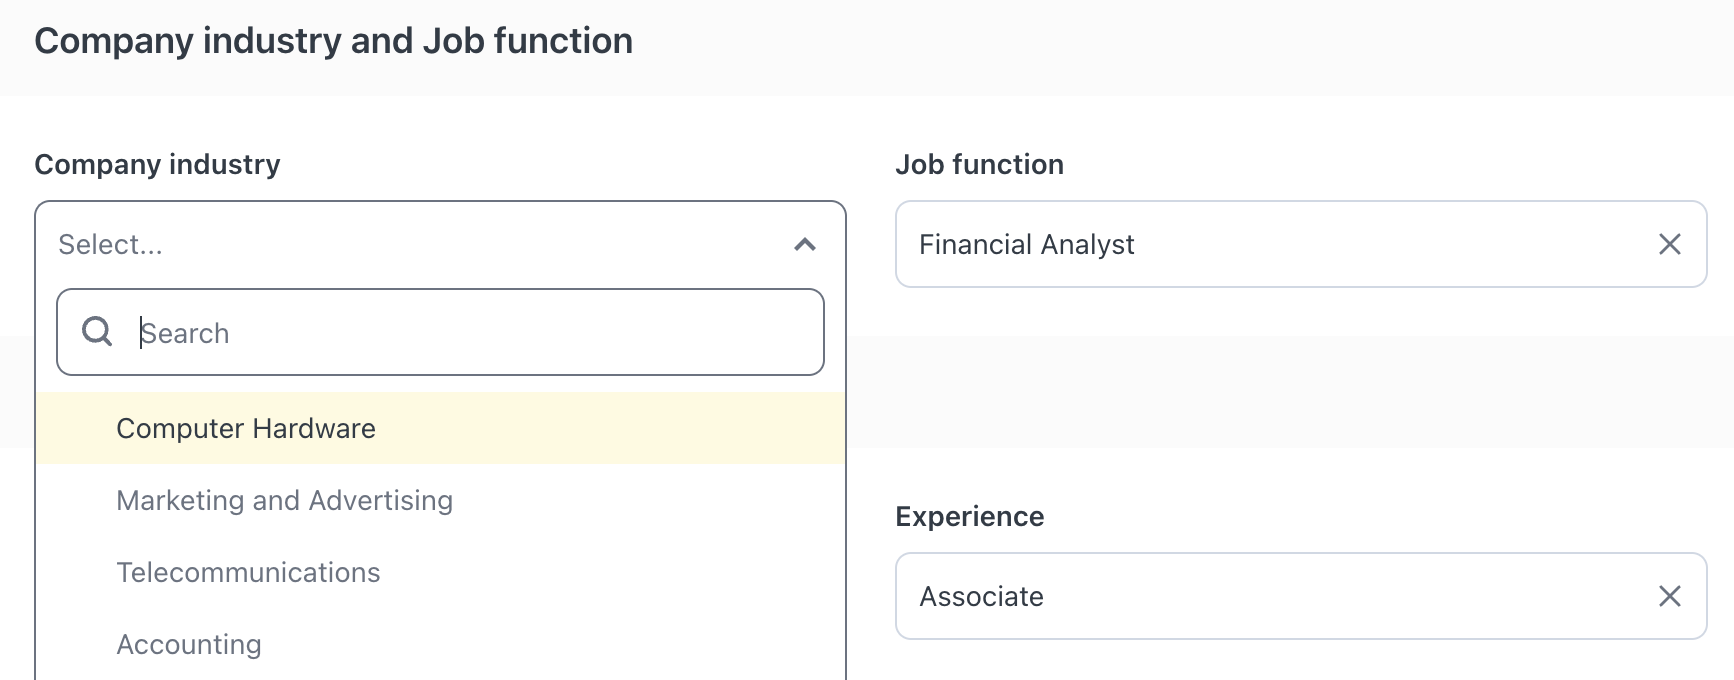Click the Financial Analyst selected value text
The height and width of the screenshot is (680, 1734).
pyautogui.click(x=1026, y=245)
